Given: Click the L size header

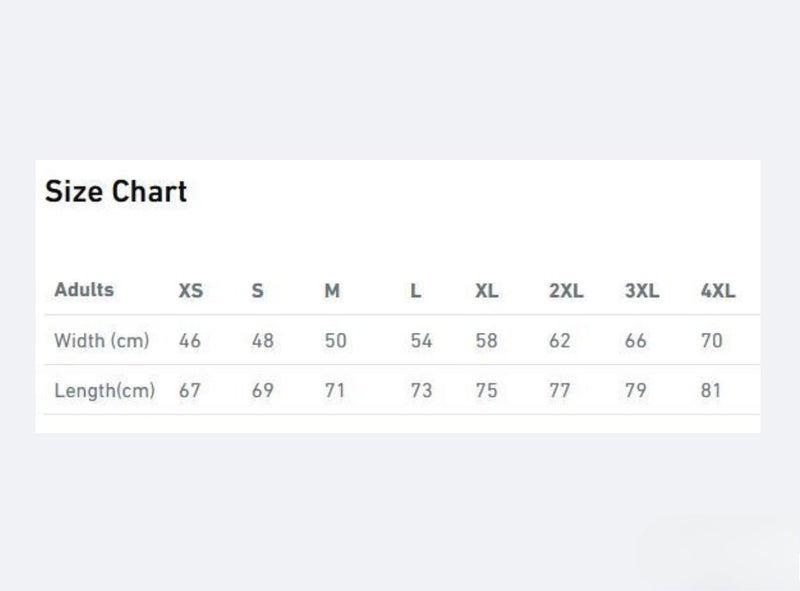Looking at the screenshot, I should [x=416, y=291].
